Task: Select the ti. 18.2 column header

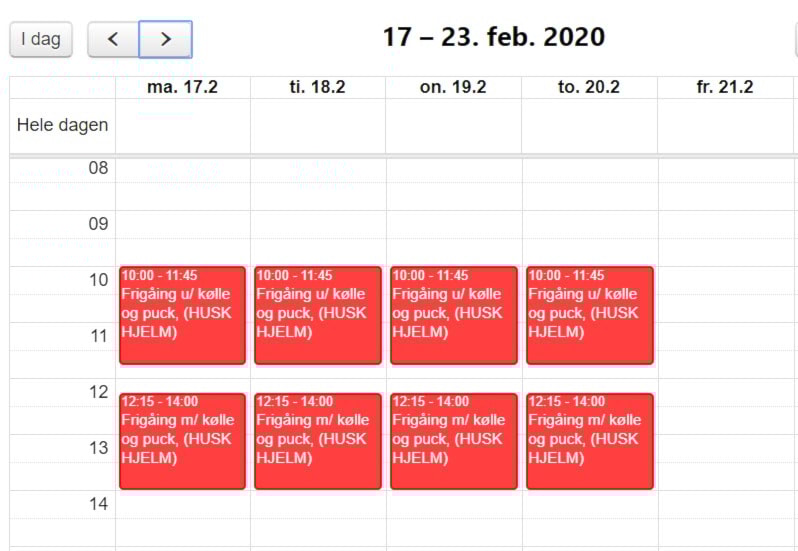Action: coord(318,87)
